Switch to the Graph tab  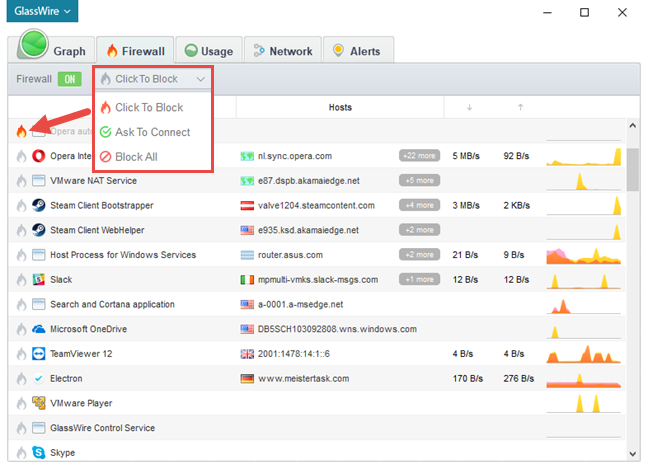(52, 49)
